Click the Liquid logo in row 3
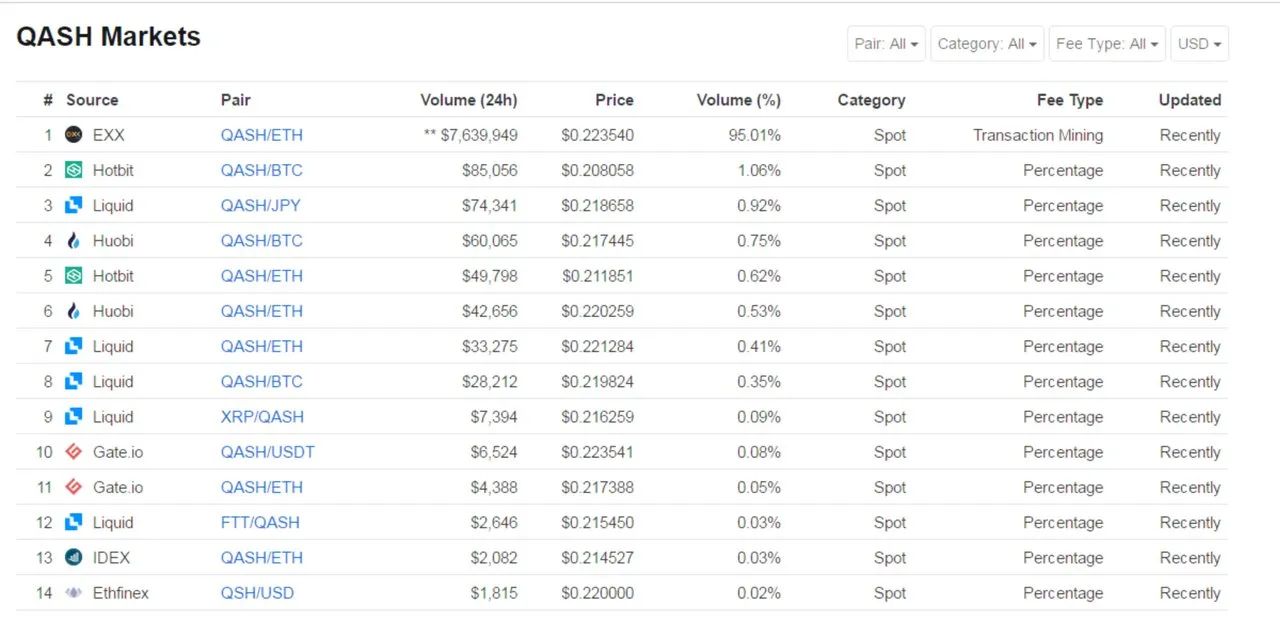Screen dimensions: 1280x619 [x=73, y=205]
